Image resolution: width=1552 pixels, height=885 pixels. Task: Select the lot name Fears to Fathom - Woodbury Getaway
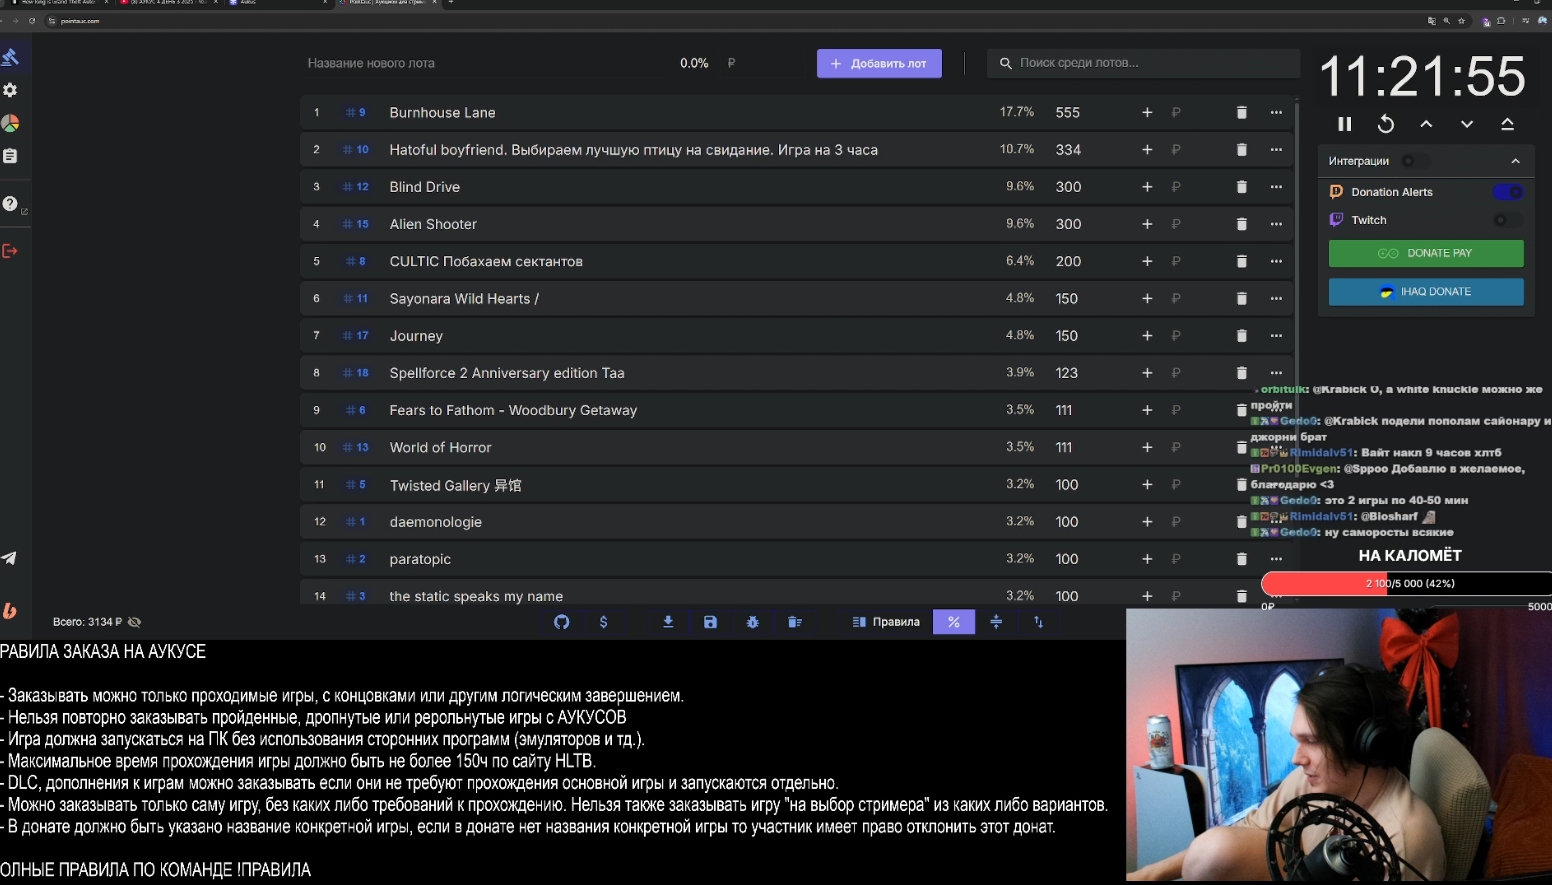tap(513, 410)
